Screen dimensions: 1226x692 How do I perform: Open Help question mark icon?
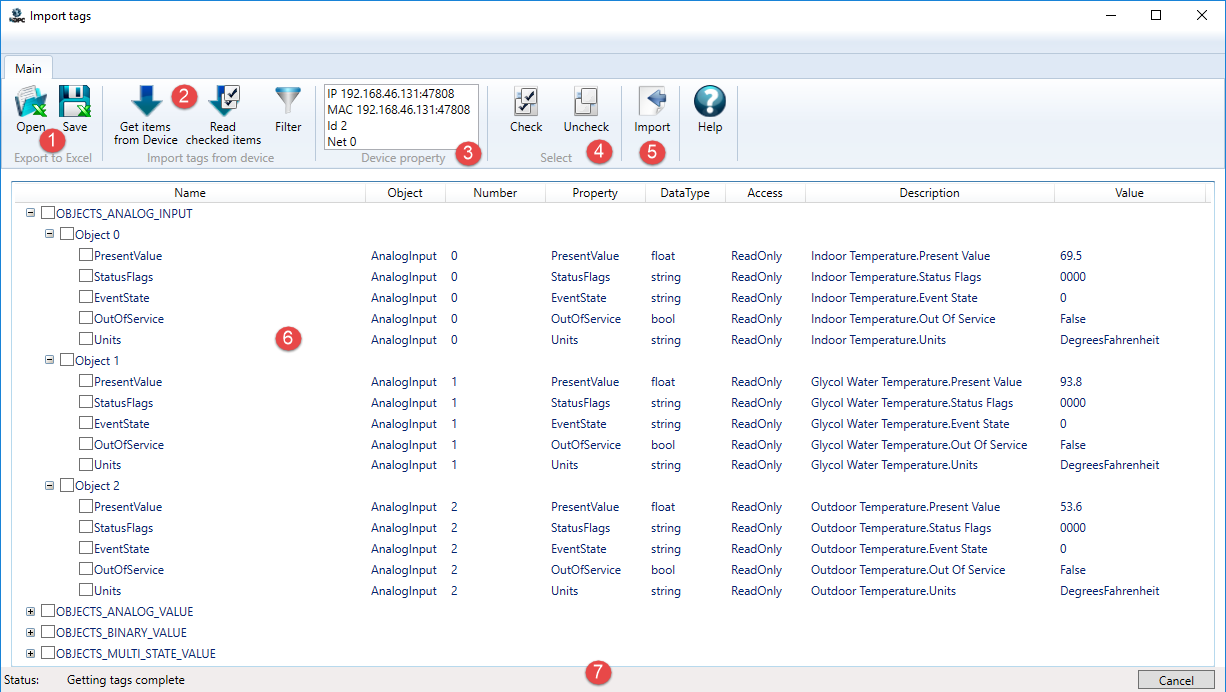(710, 102)
